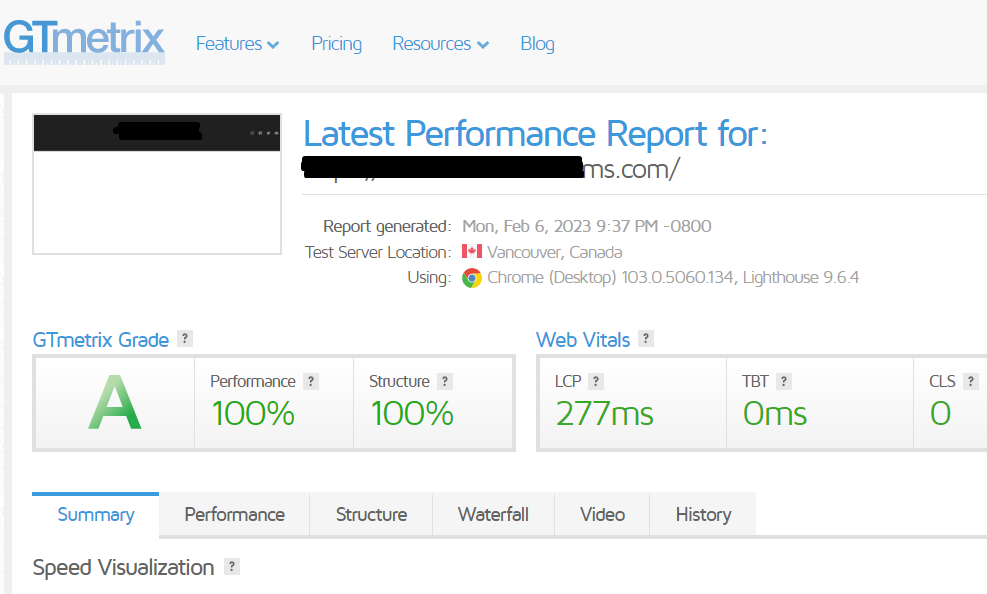Select the Video tab
This screenshot has height=594, width=987.
point(601,514)
